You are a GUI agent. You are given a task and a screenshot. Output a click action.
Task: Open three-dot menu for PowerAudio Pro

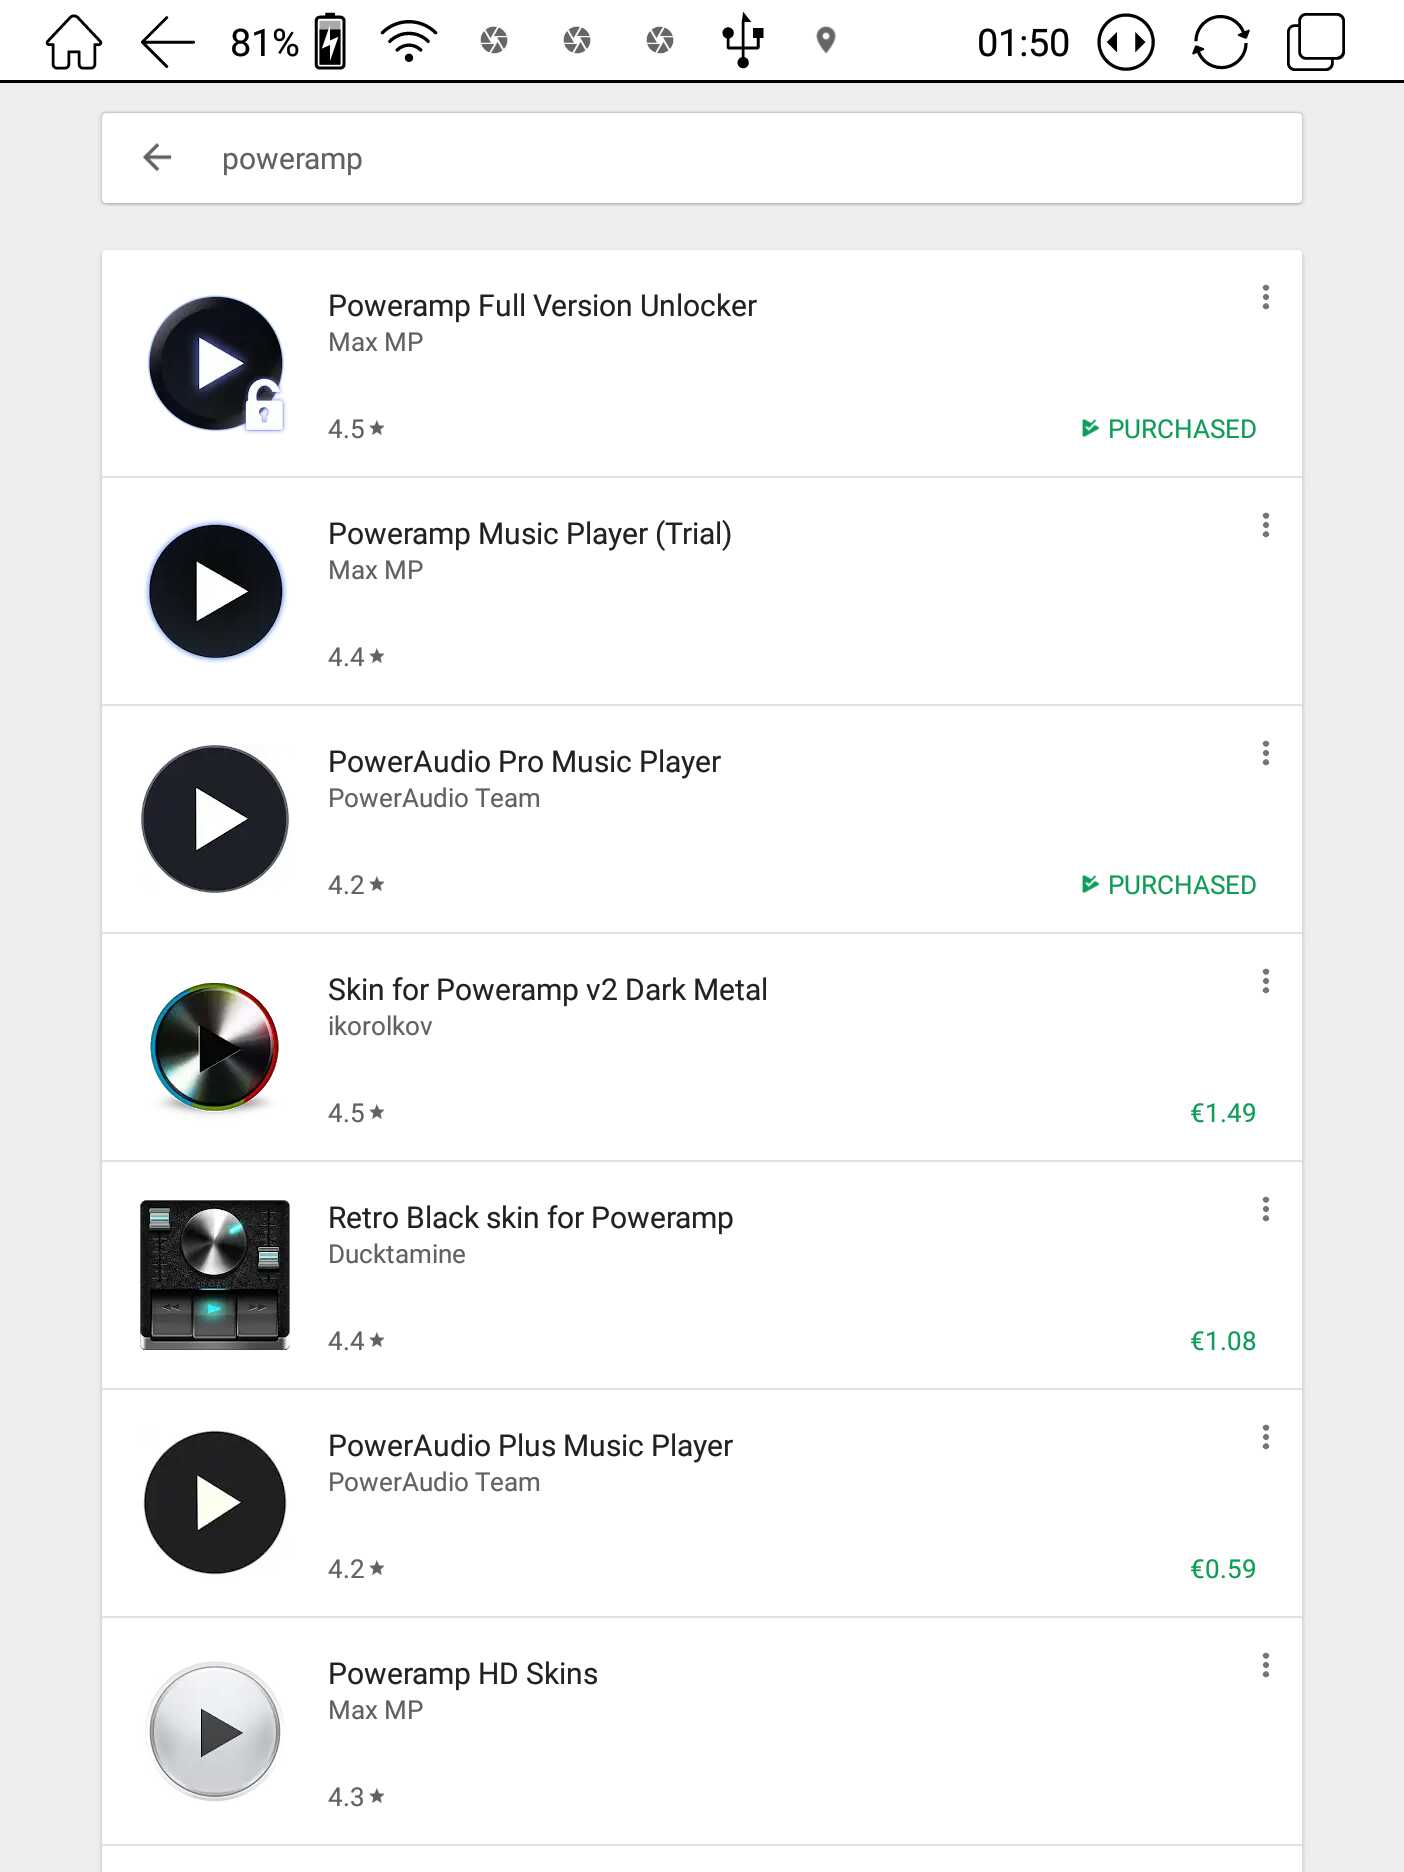pyautogui.click(x=1266, y=753)
